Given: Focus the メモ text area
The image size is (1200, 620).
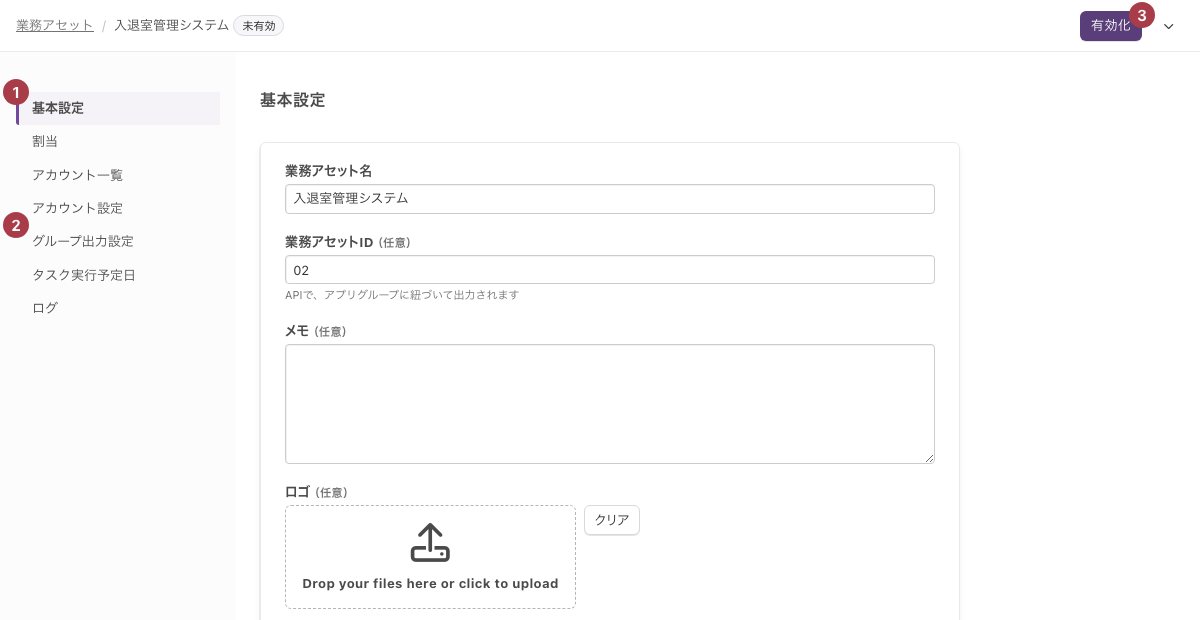Looking at the screenshot, I should (610, 404).
